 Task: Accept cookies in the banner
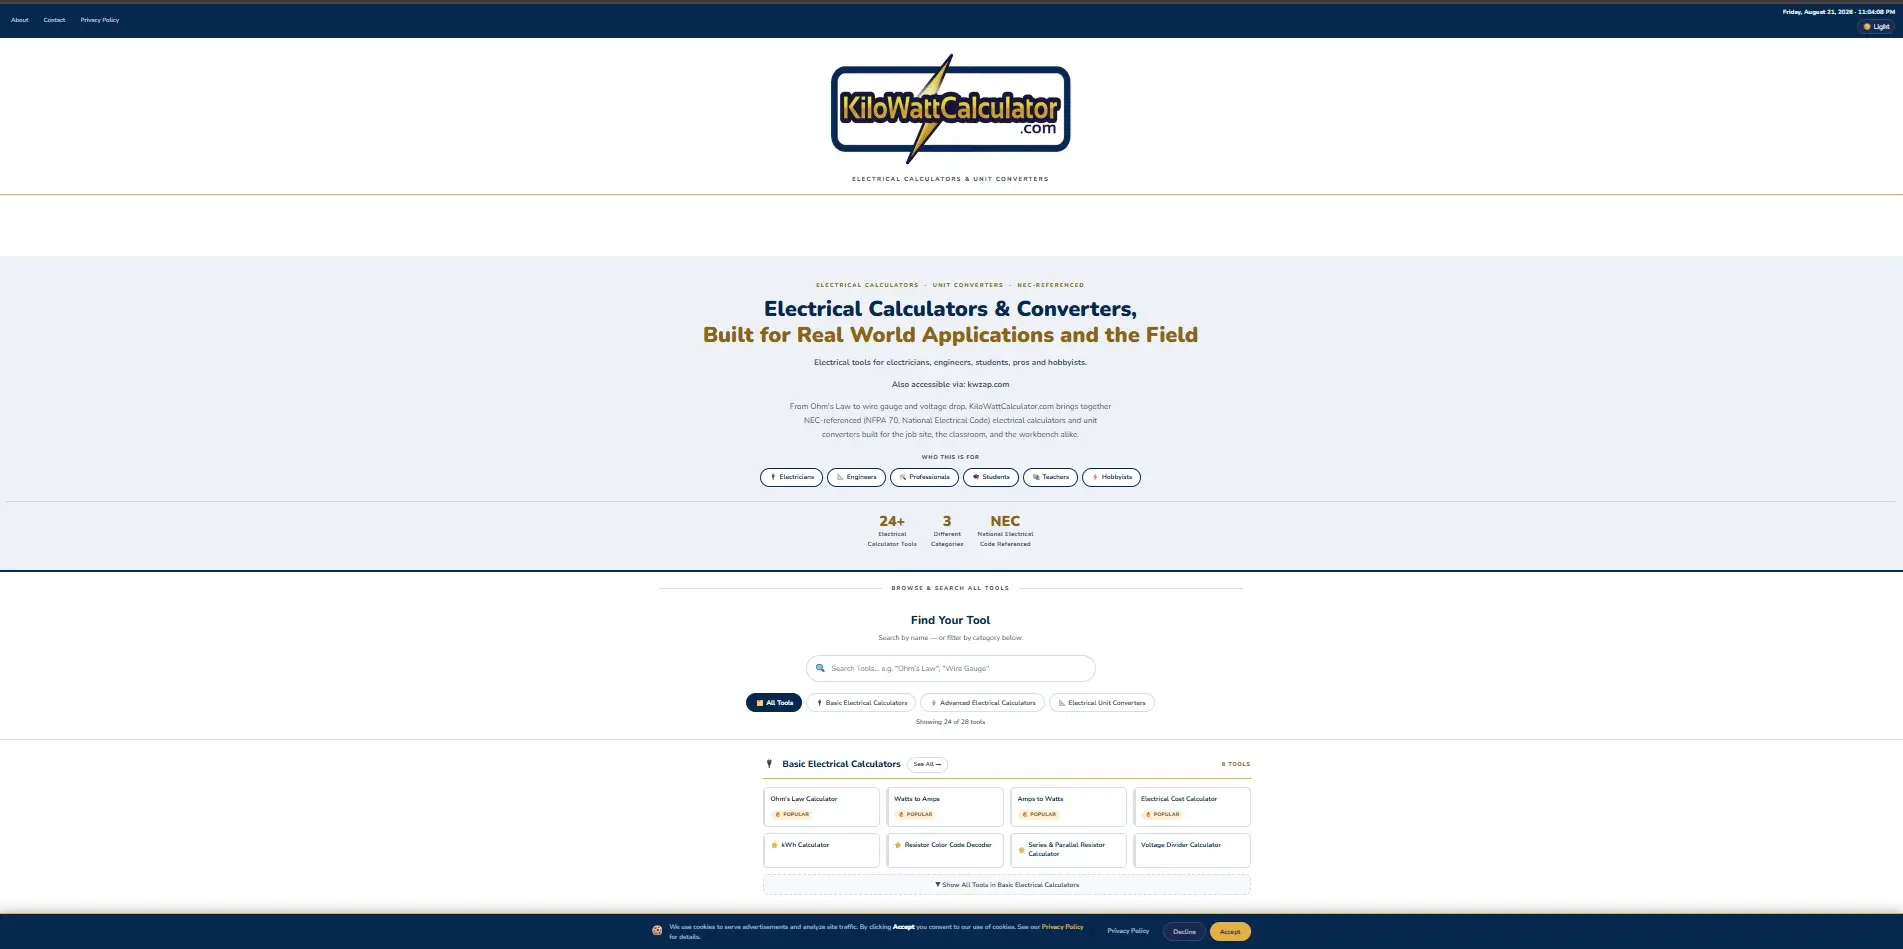click(x=1230, y=931)
